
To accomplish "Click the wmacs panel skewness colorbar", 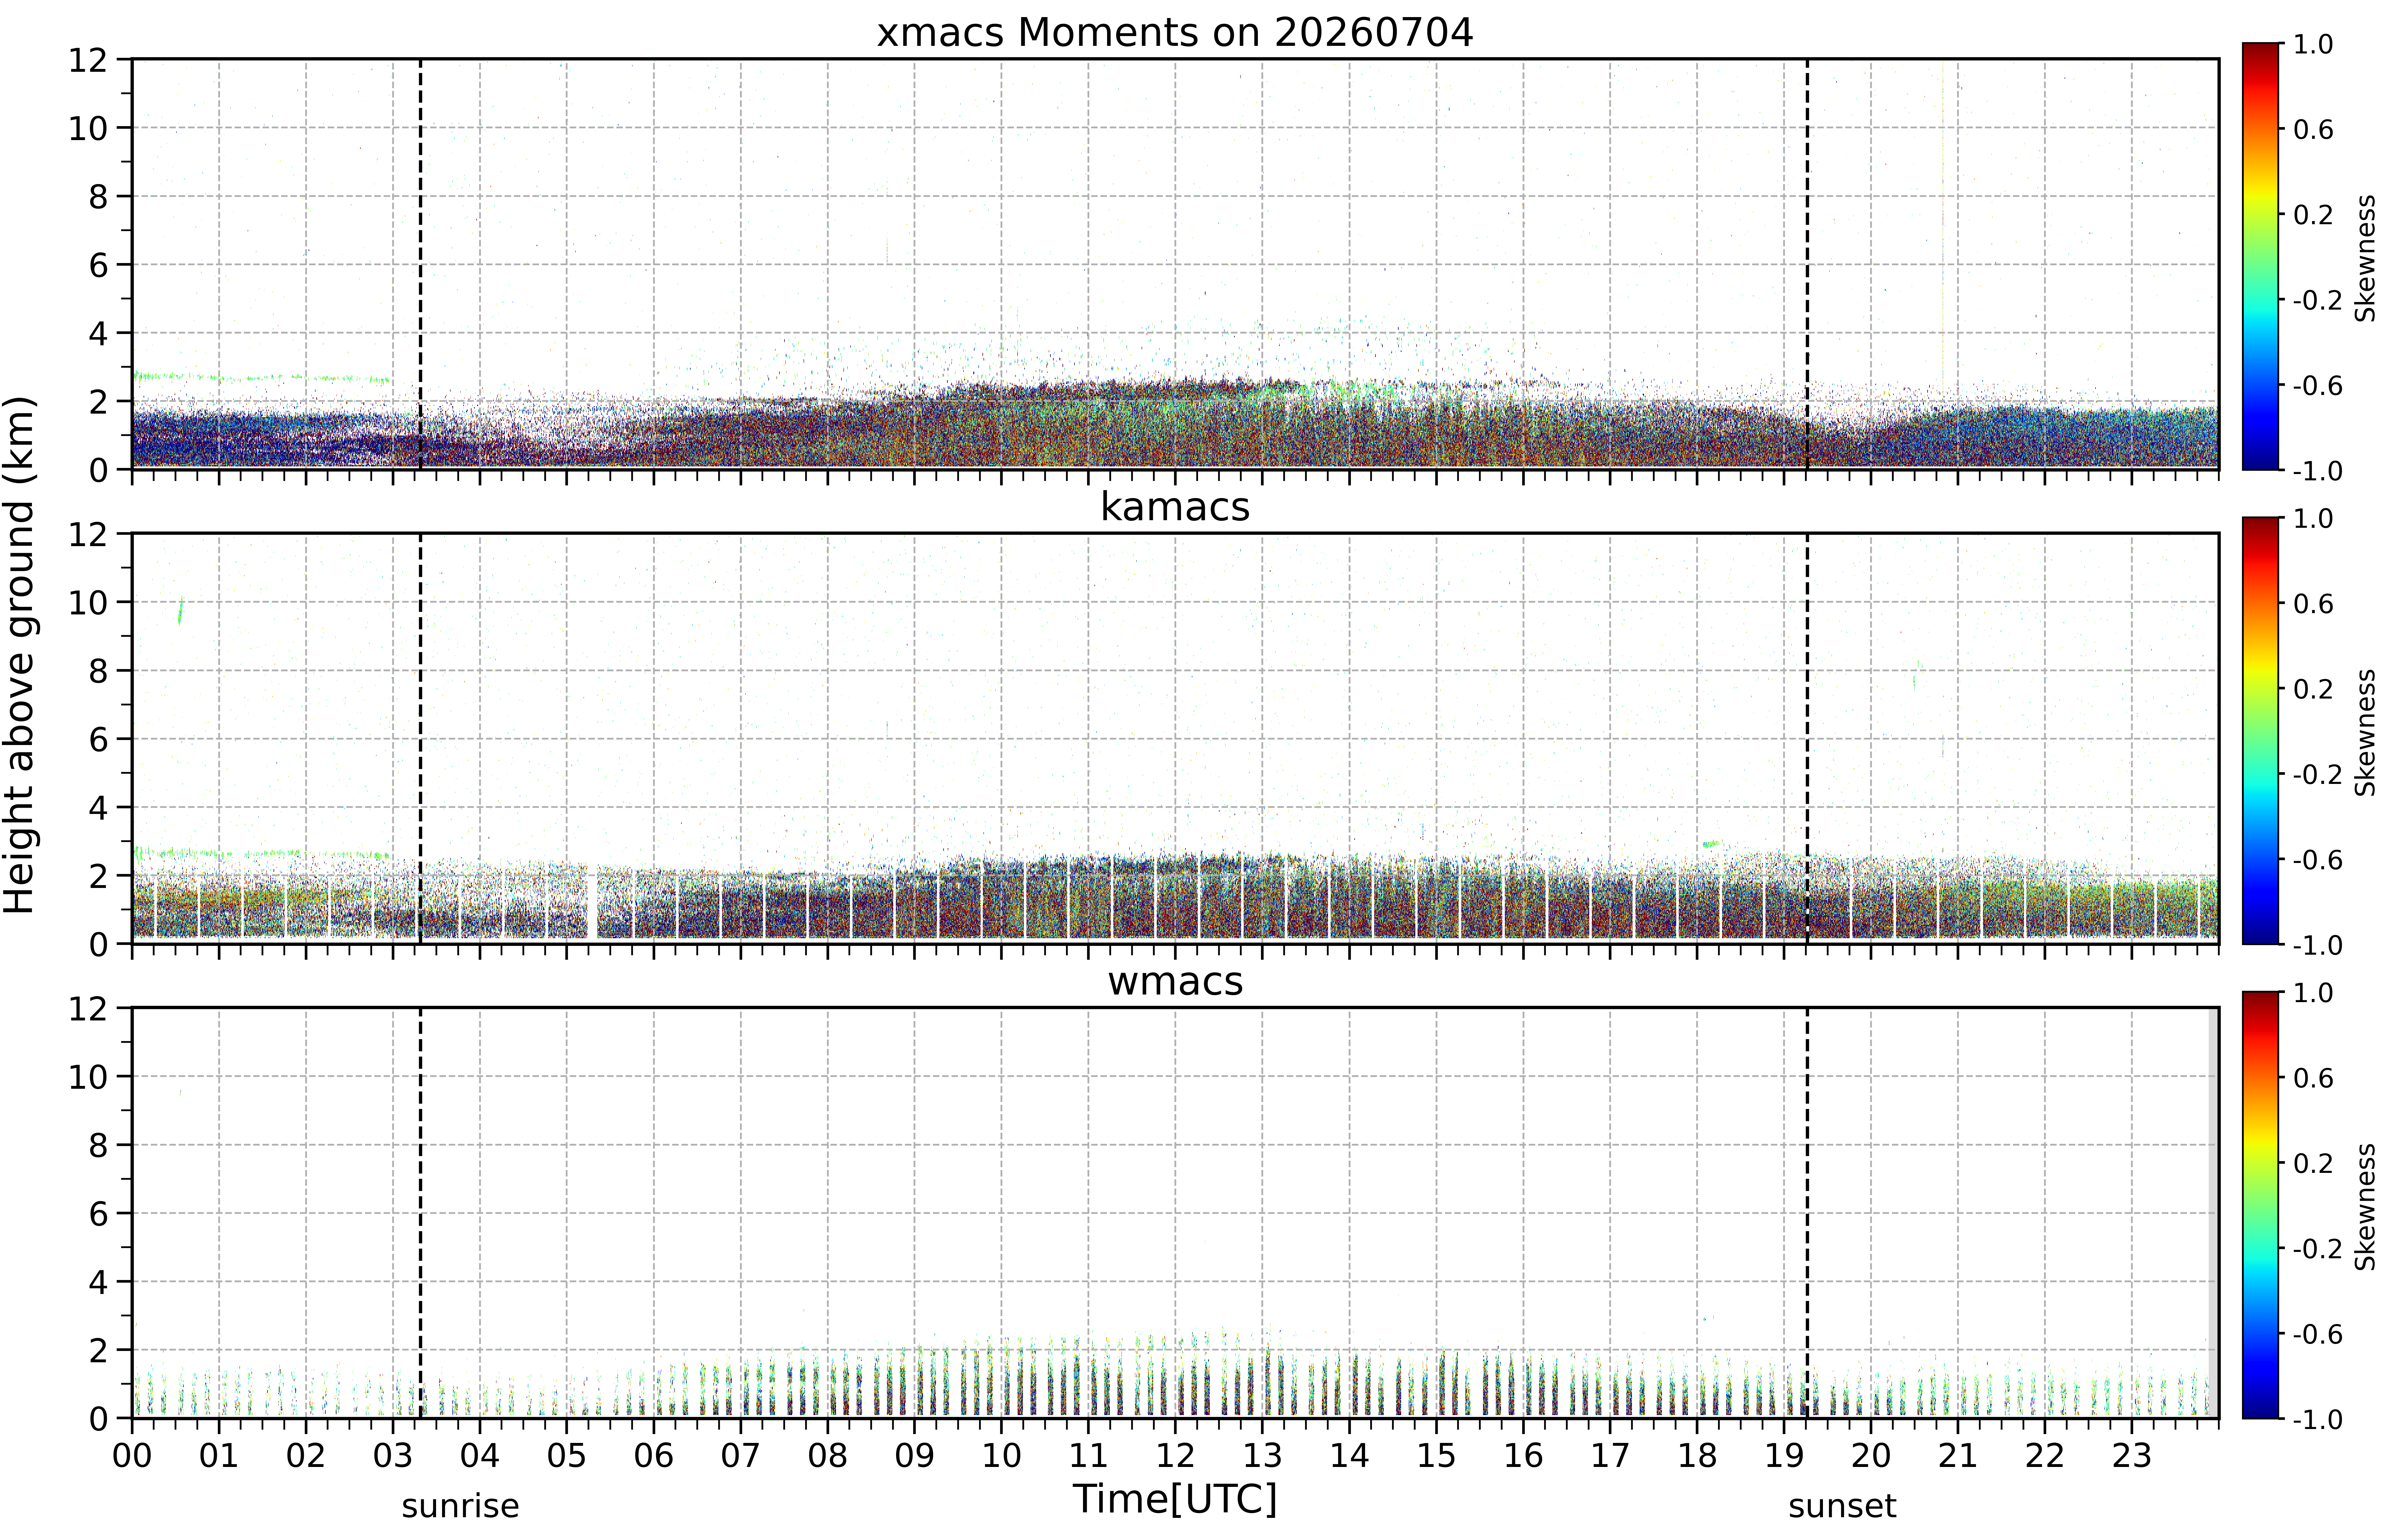I will pos(2260,1205).
